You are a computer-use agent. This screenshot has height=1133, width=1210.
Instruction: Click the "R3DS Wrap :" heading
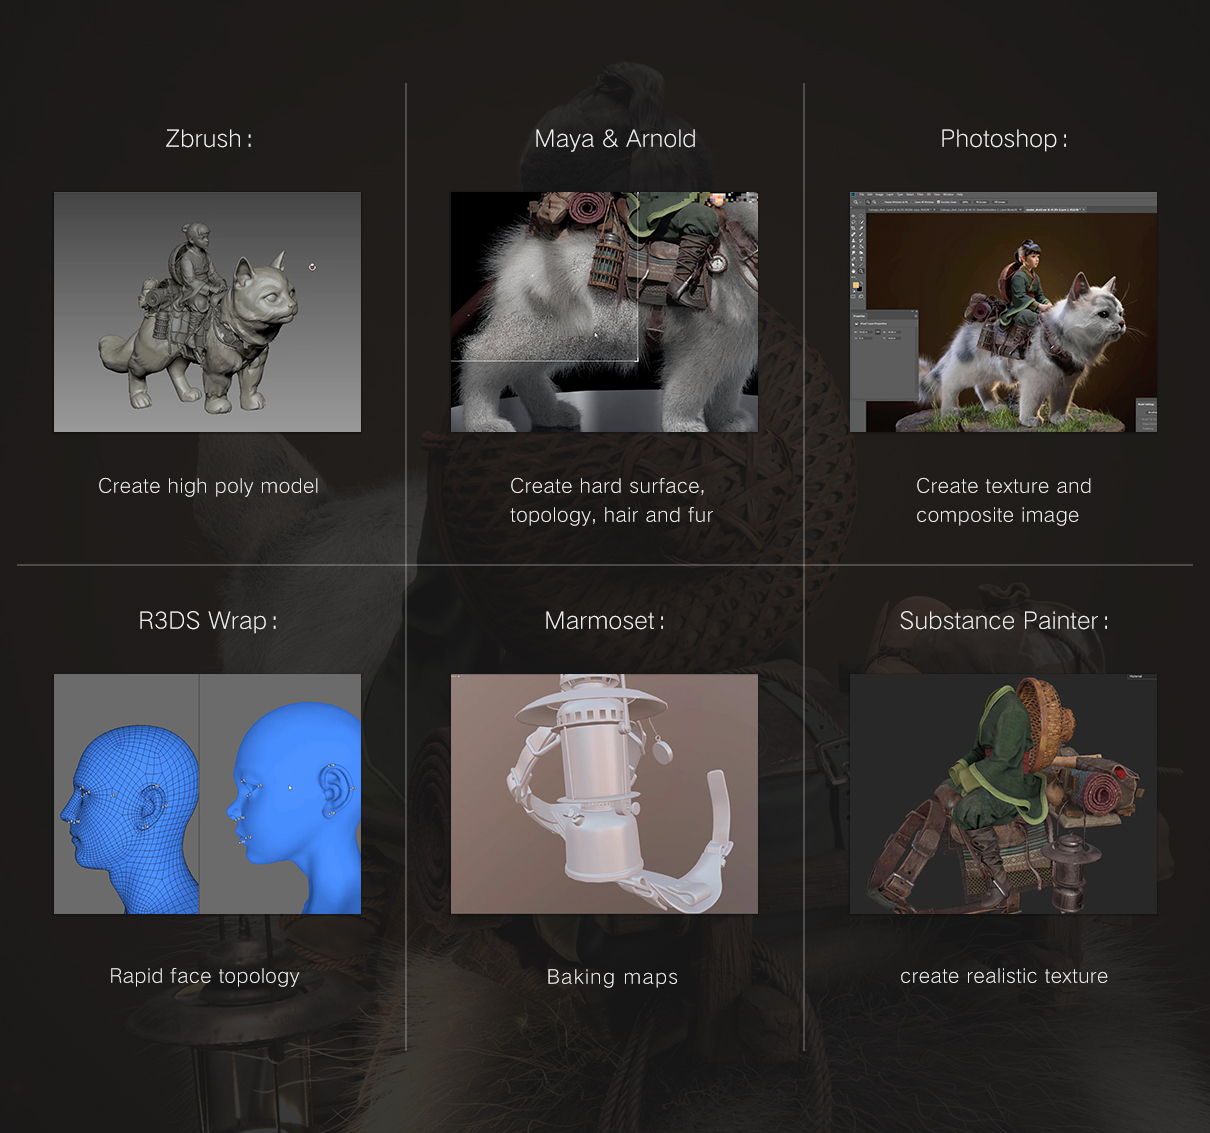[208, 621]
